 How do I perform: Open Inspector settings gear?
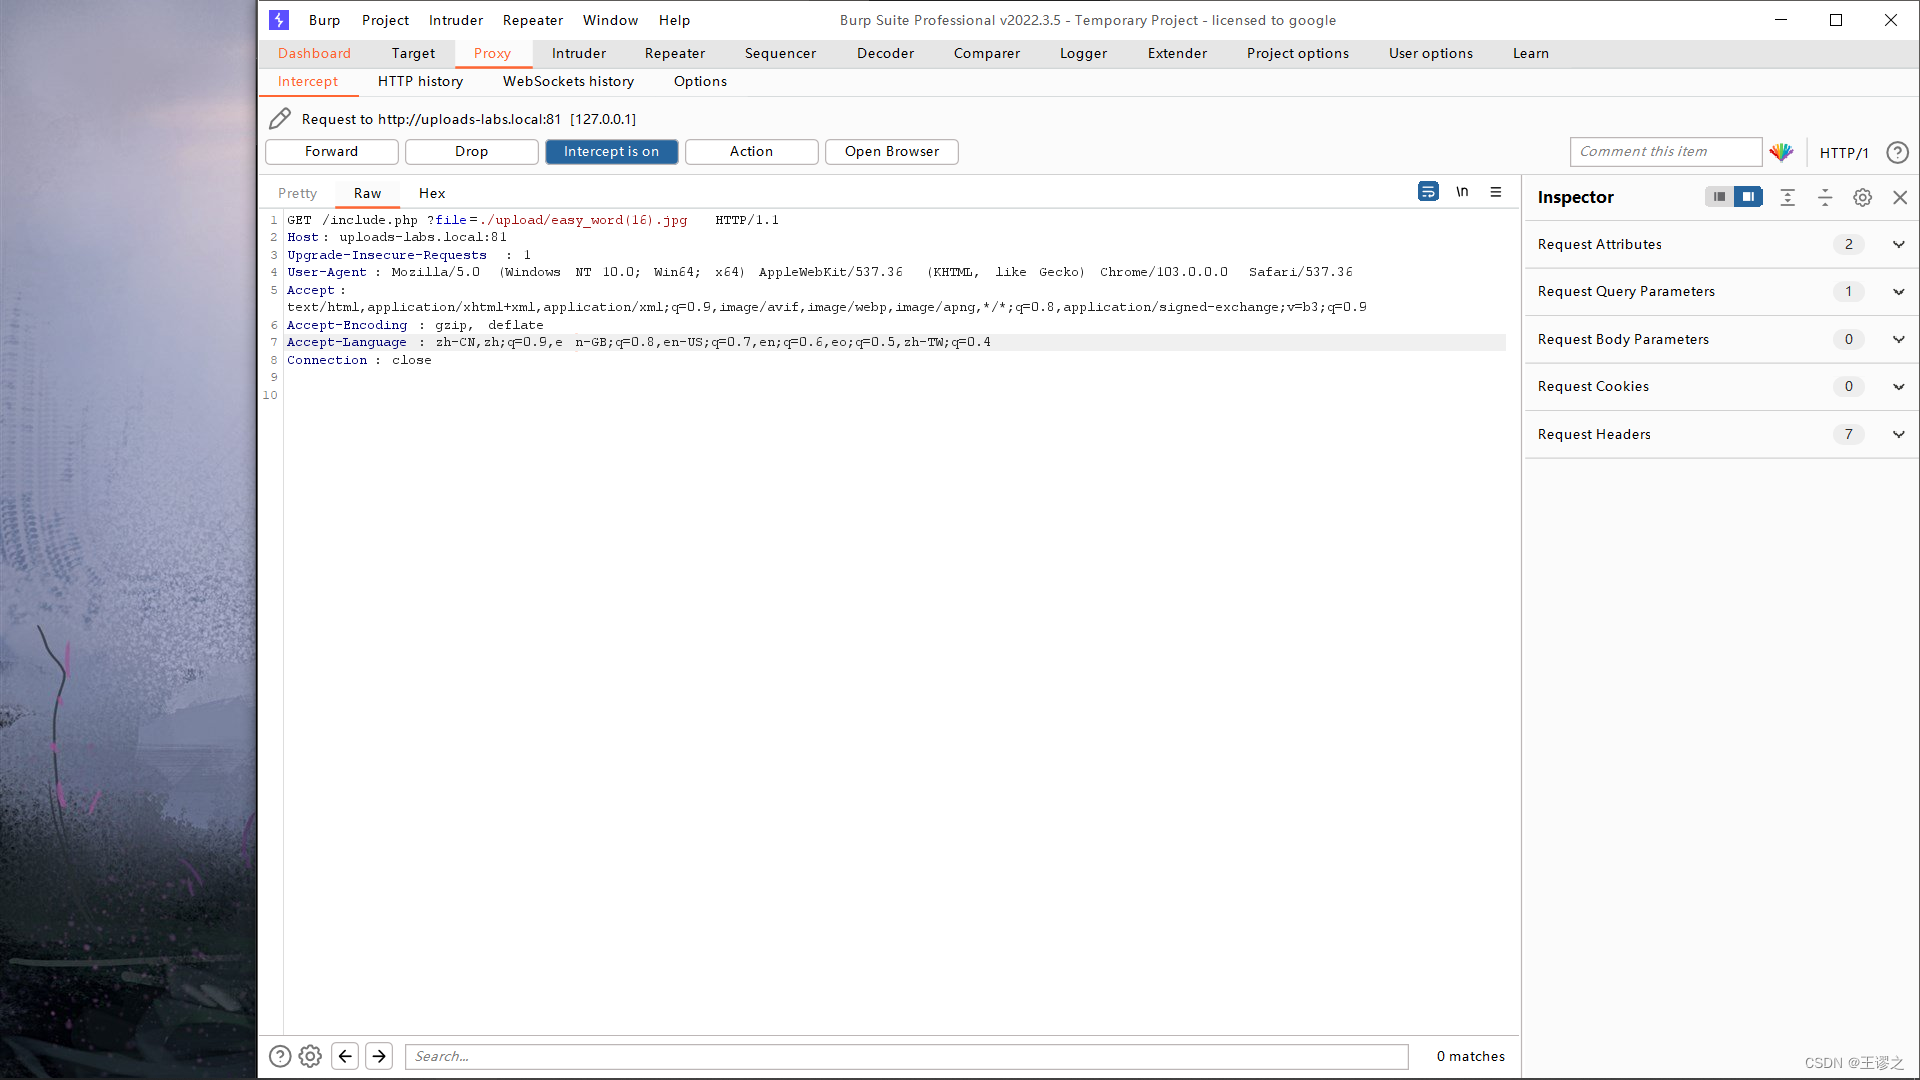coord(1862,197)
